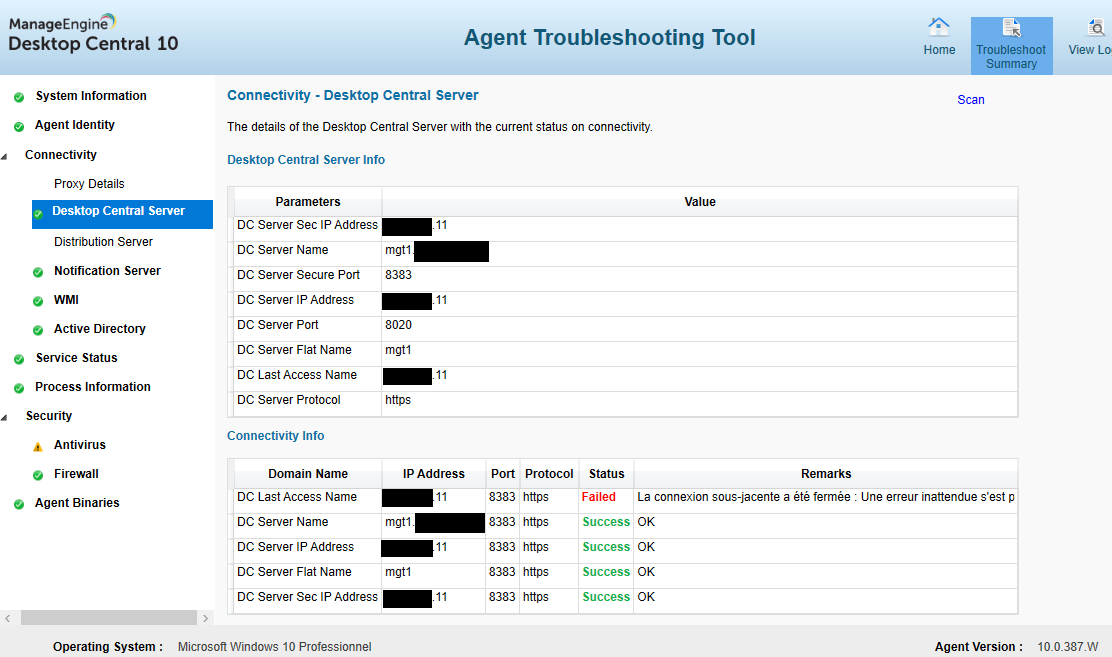Click sidebar scrollbar left arrow
1112x657 pixels.
(x=7, y=618)
